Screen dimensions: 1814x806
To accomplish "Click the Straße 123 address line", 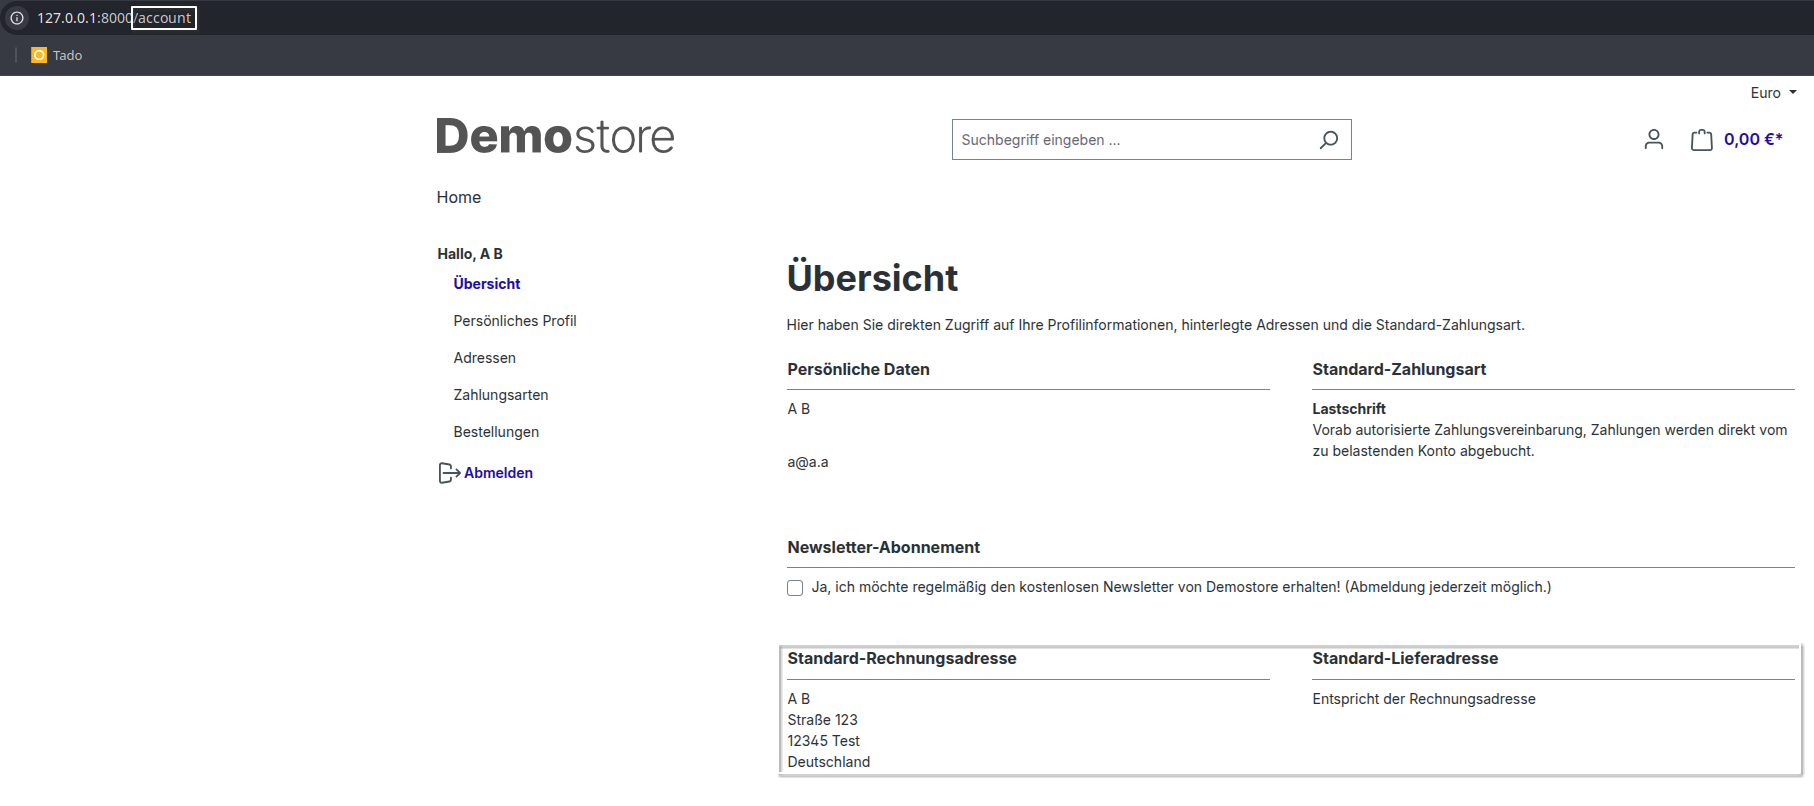I will click(x=822, y=720).
